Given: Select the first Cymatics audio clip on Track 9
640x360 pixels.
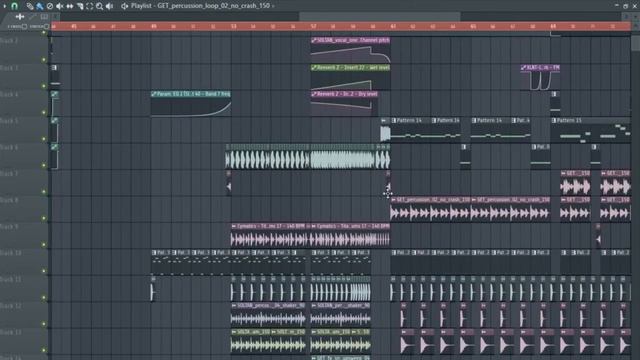Looking at the screenshot, I should 270,236.
